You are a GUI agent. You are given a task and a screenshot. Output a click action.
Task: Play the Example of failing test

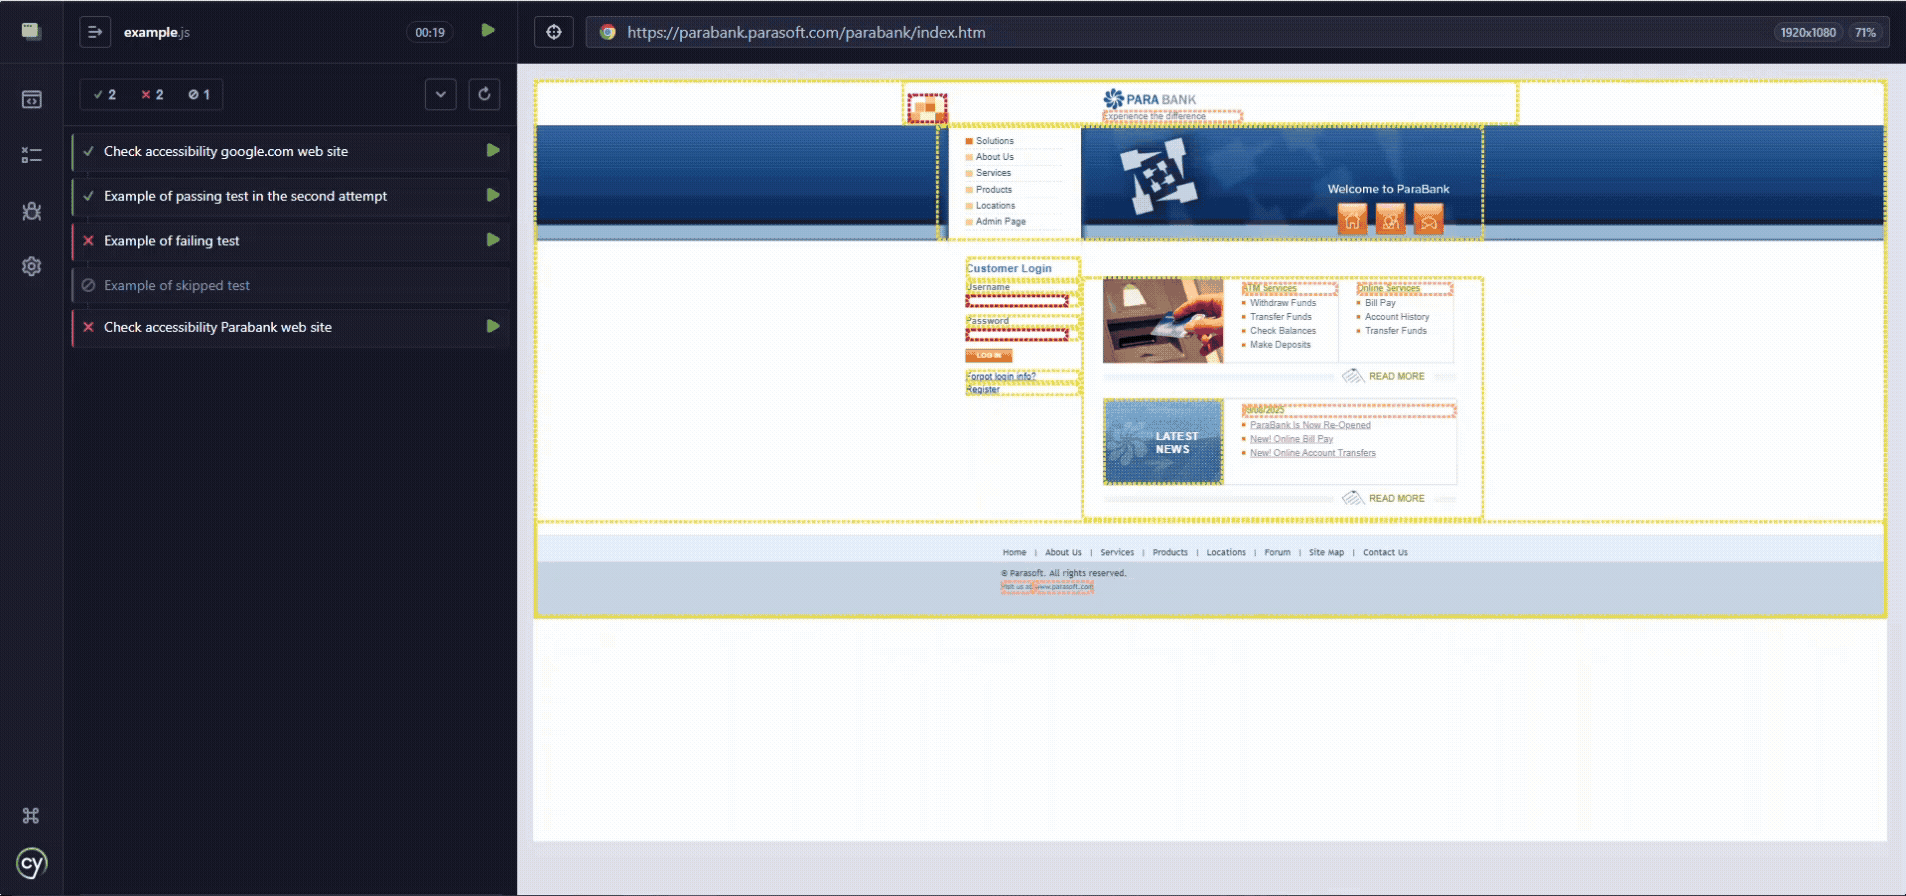[x=493, y=240]
